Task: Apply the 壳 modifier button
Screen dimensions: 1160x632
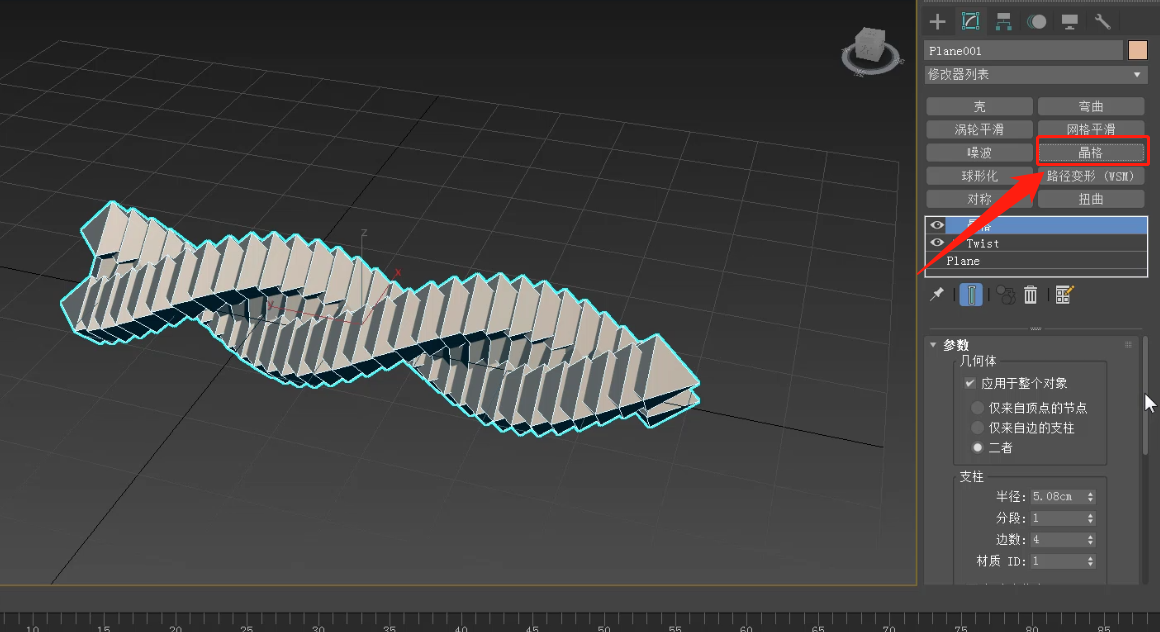Action: pyautogui.click(x=979, y=107)
